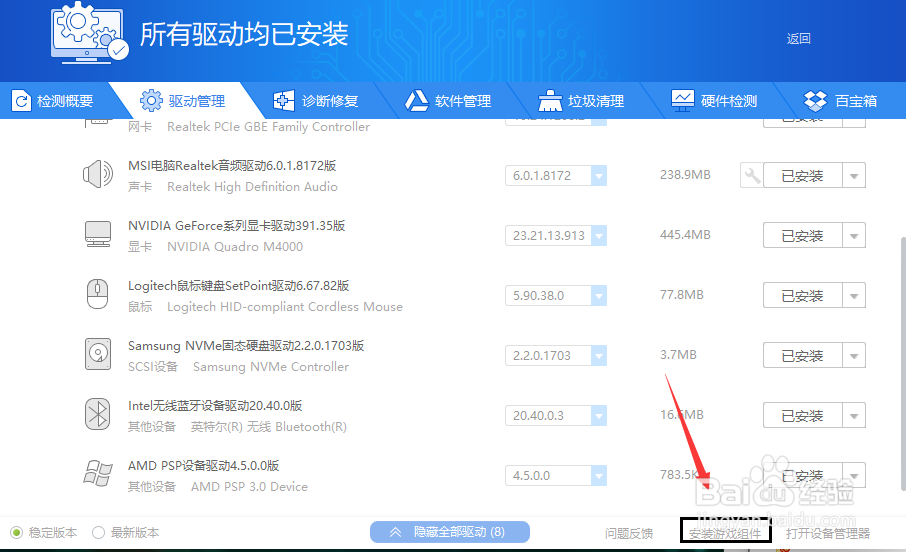The height and width of the screenshot is (552, 906).
Task: Click Intel无线蓝牙设备驱动20.40.0版 title
Action: (215, 406)
